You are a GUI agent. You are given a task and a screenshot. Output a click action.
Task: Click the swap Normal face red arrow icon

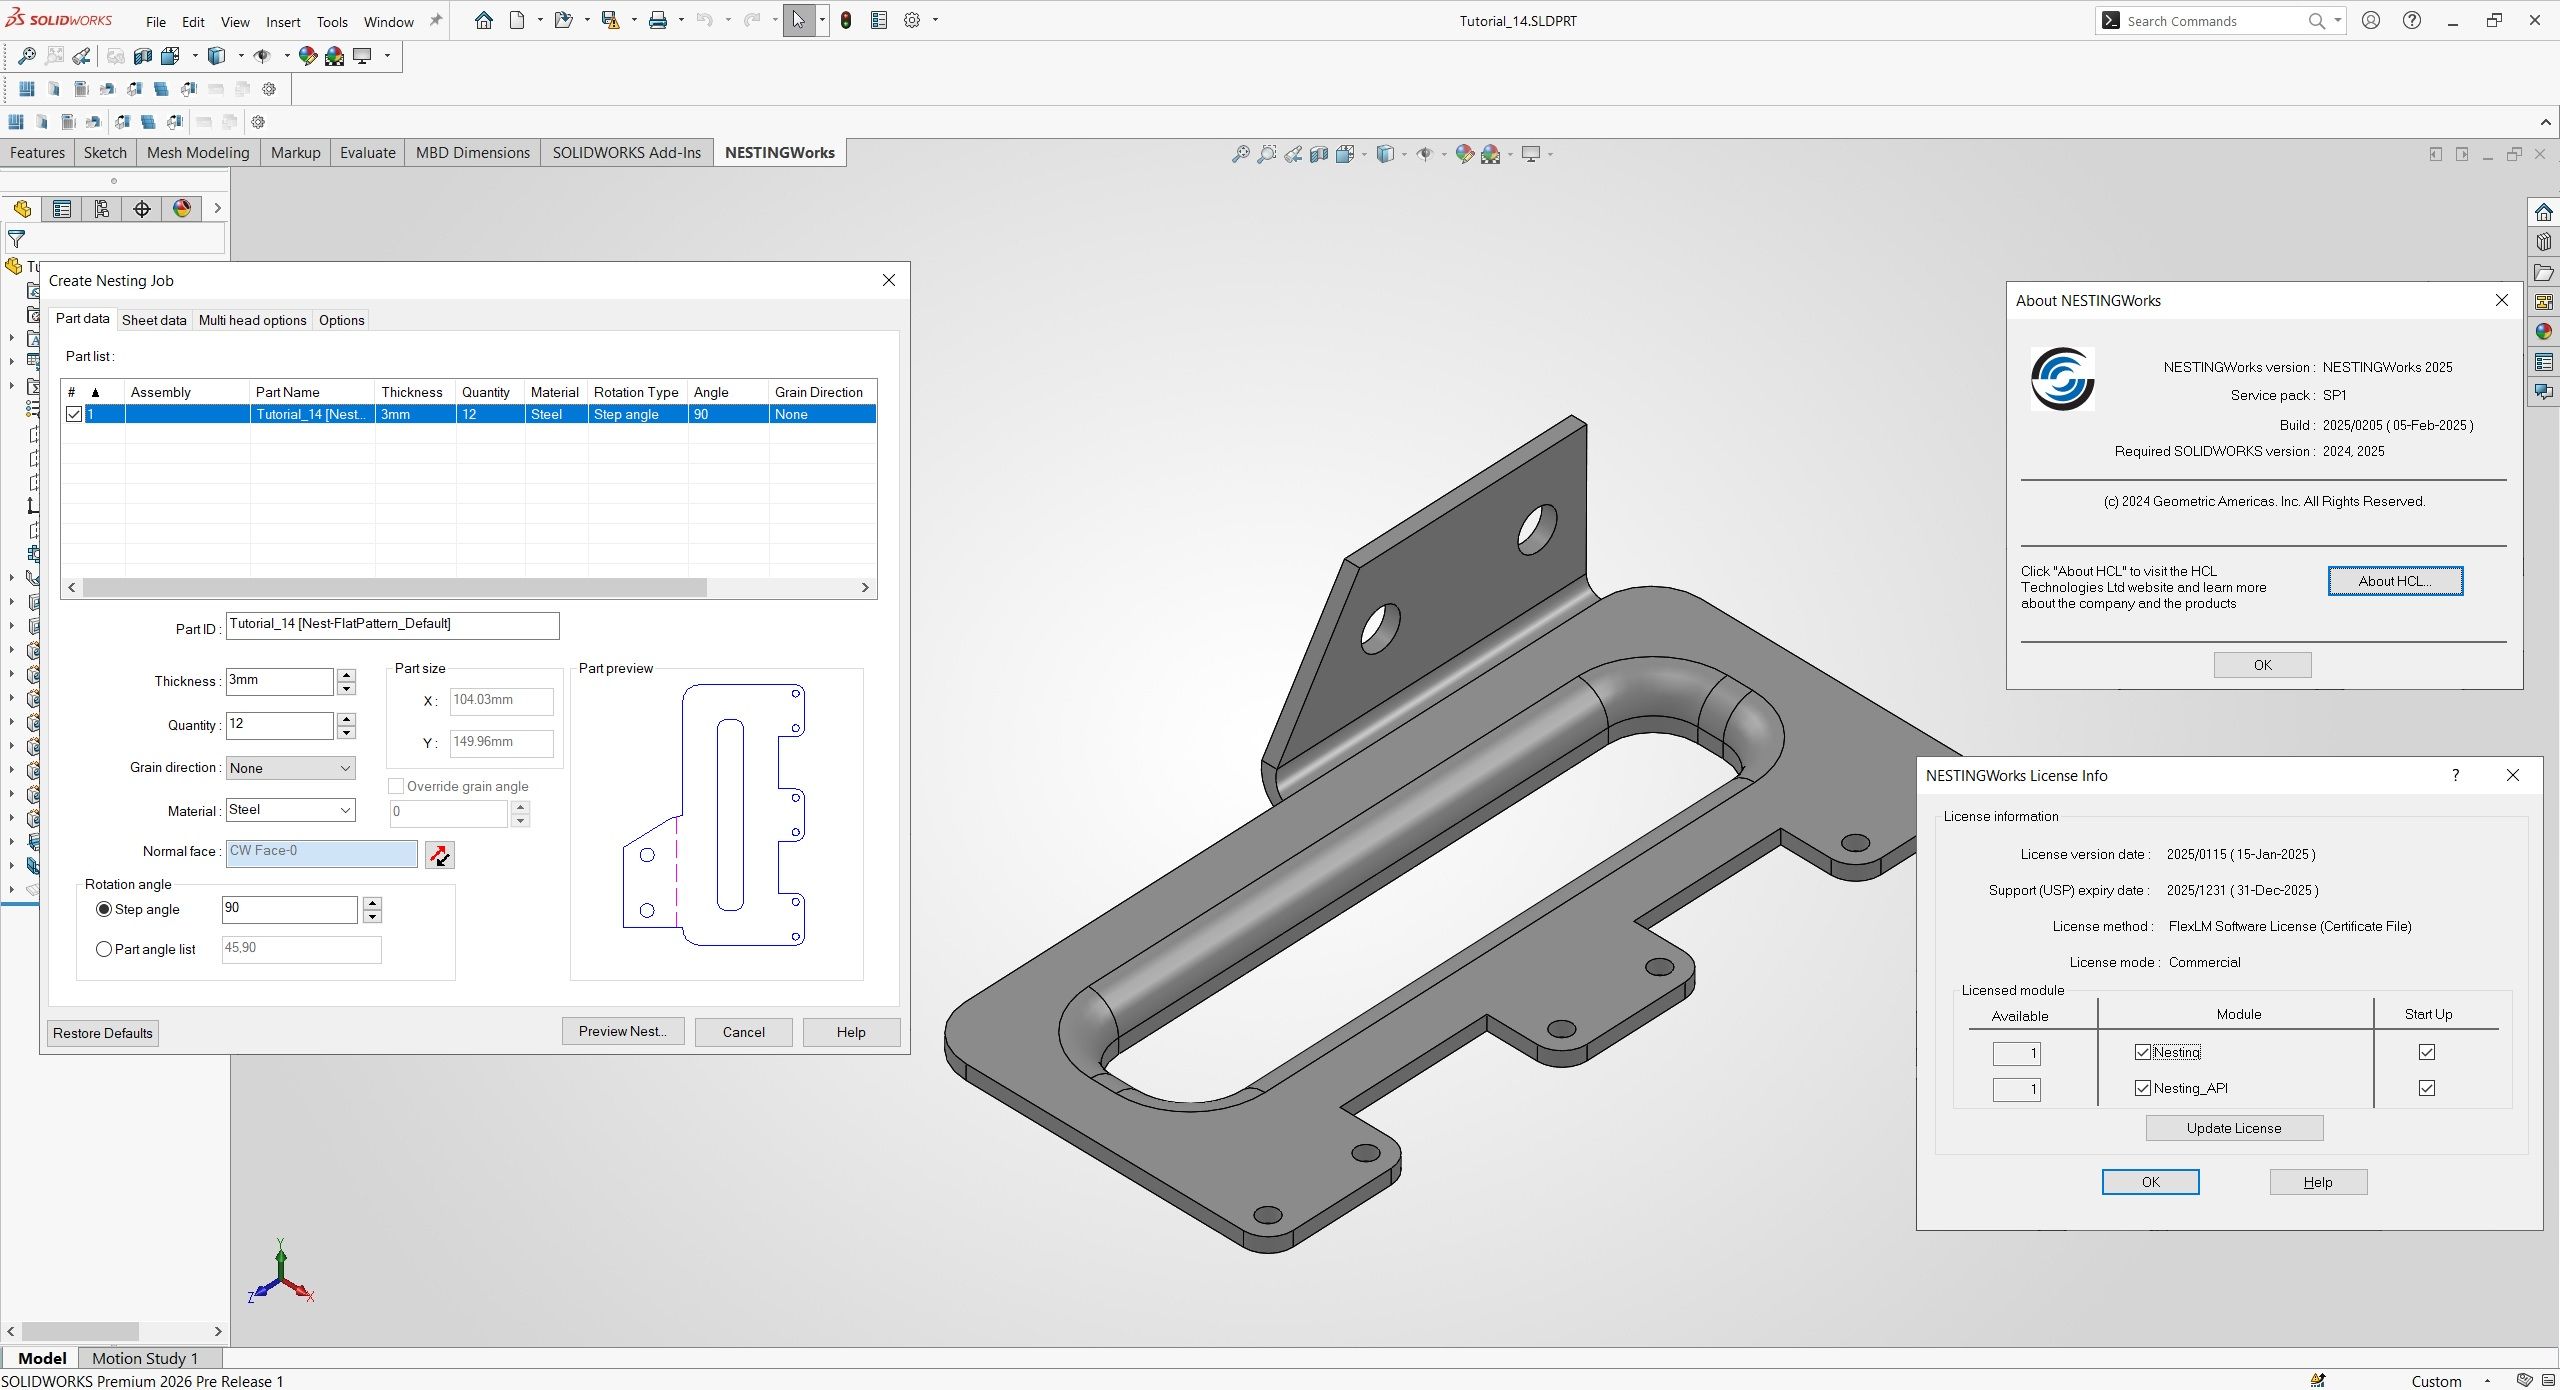click(x=440, y=854)
